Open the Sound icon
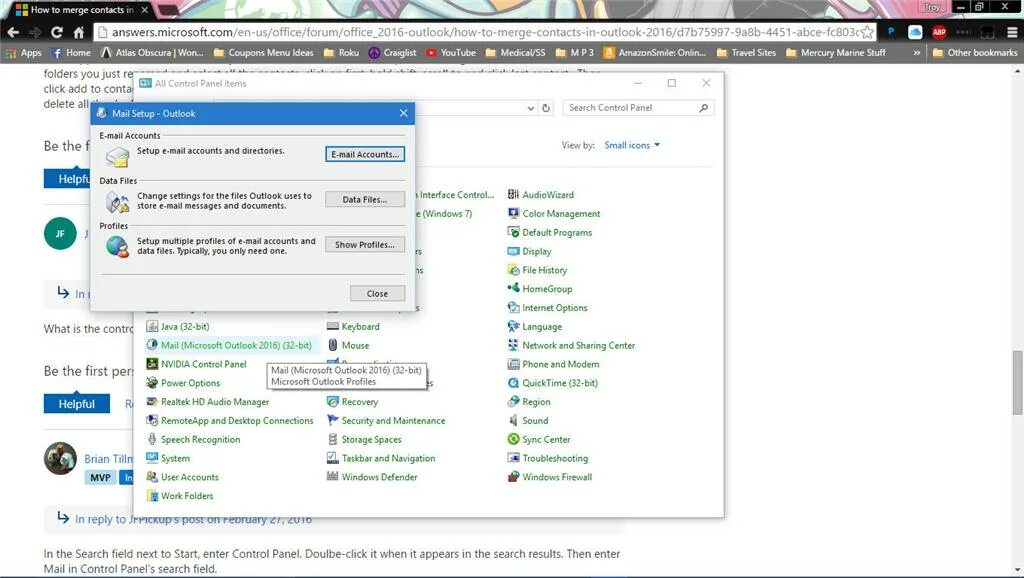Viewport: 1024px width, 578px height. click(x=528, y=421)
